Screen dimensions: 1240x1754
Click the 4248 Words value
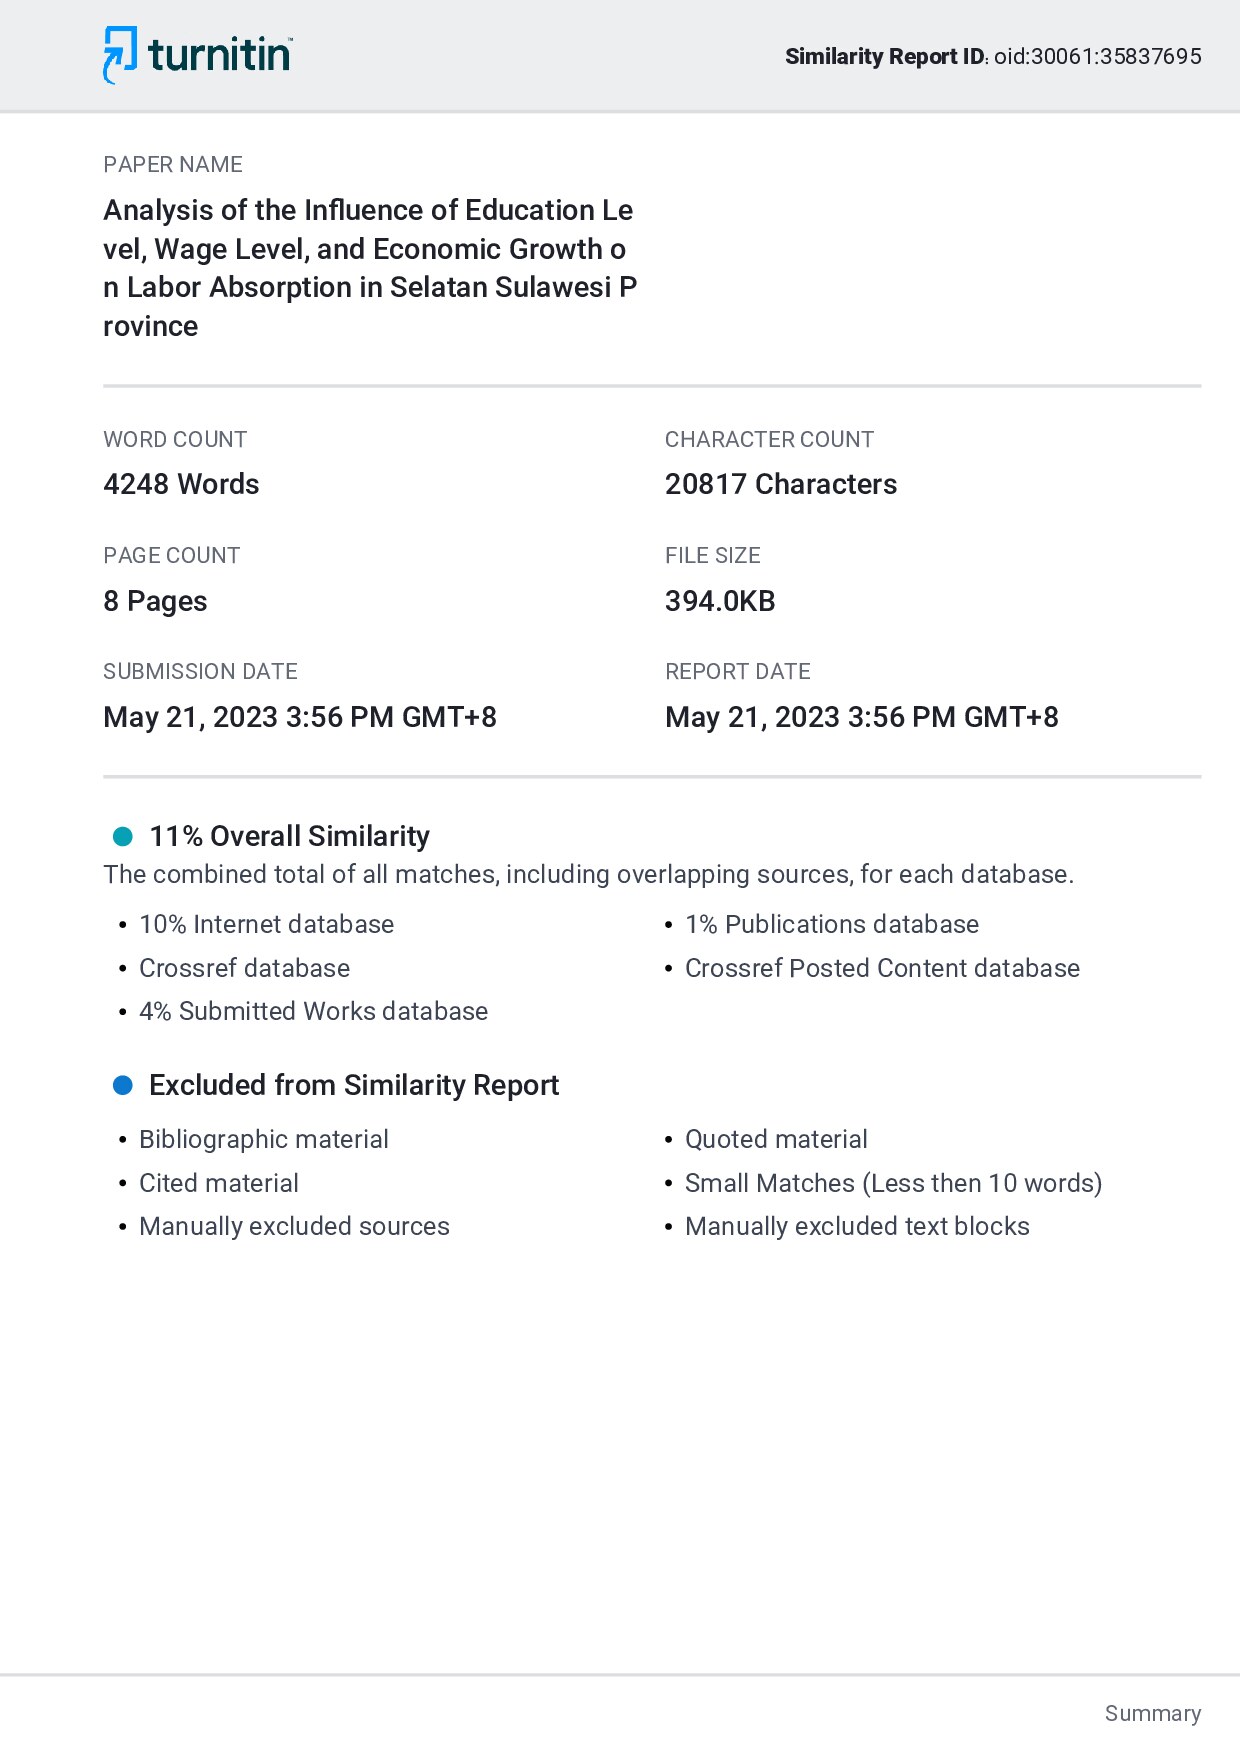181,484
